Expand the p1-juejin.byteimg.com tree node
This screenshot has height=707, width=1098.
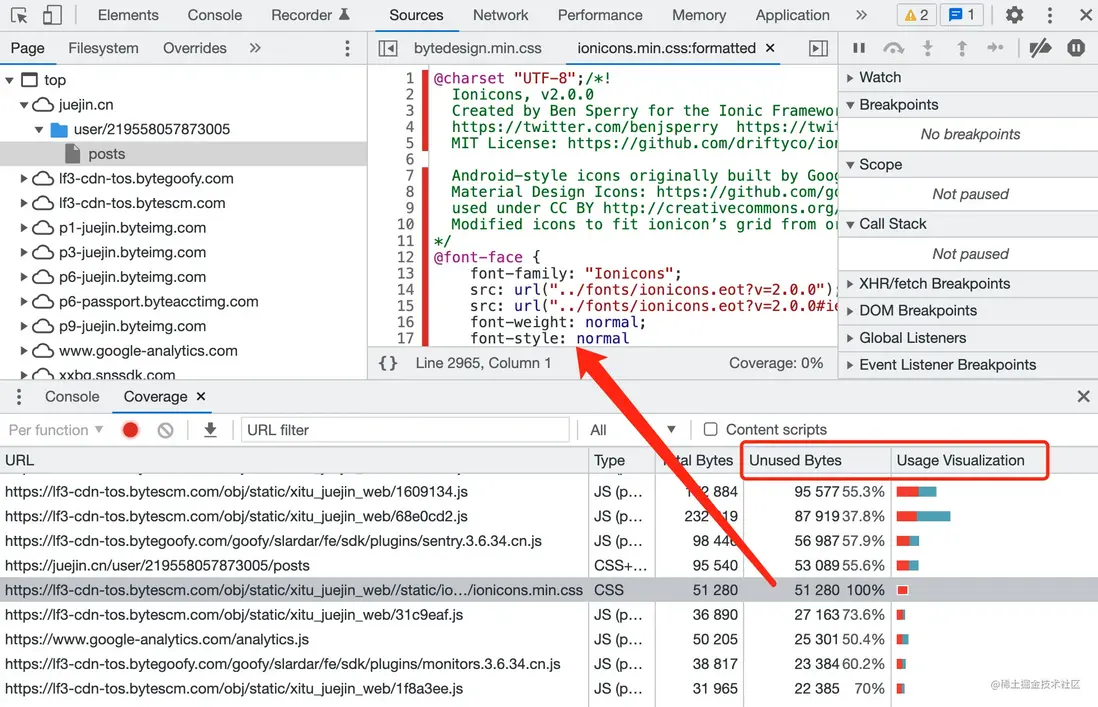pos(25,228)
